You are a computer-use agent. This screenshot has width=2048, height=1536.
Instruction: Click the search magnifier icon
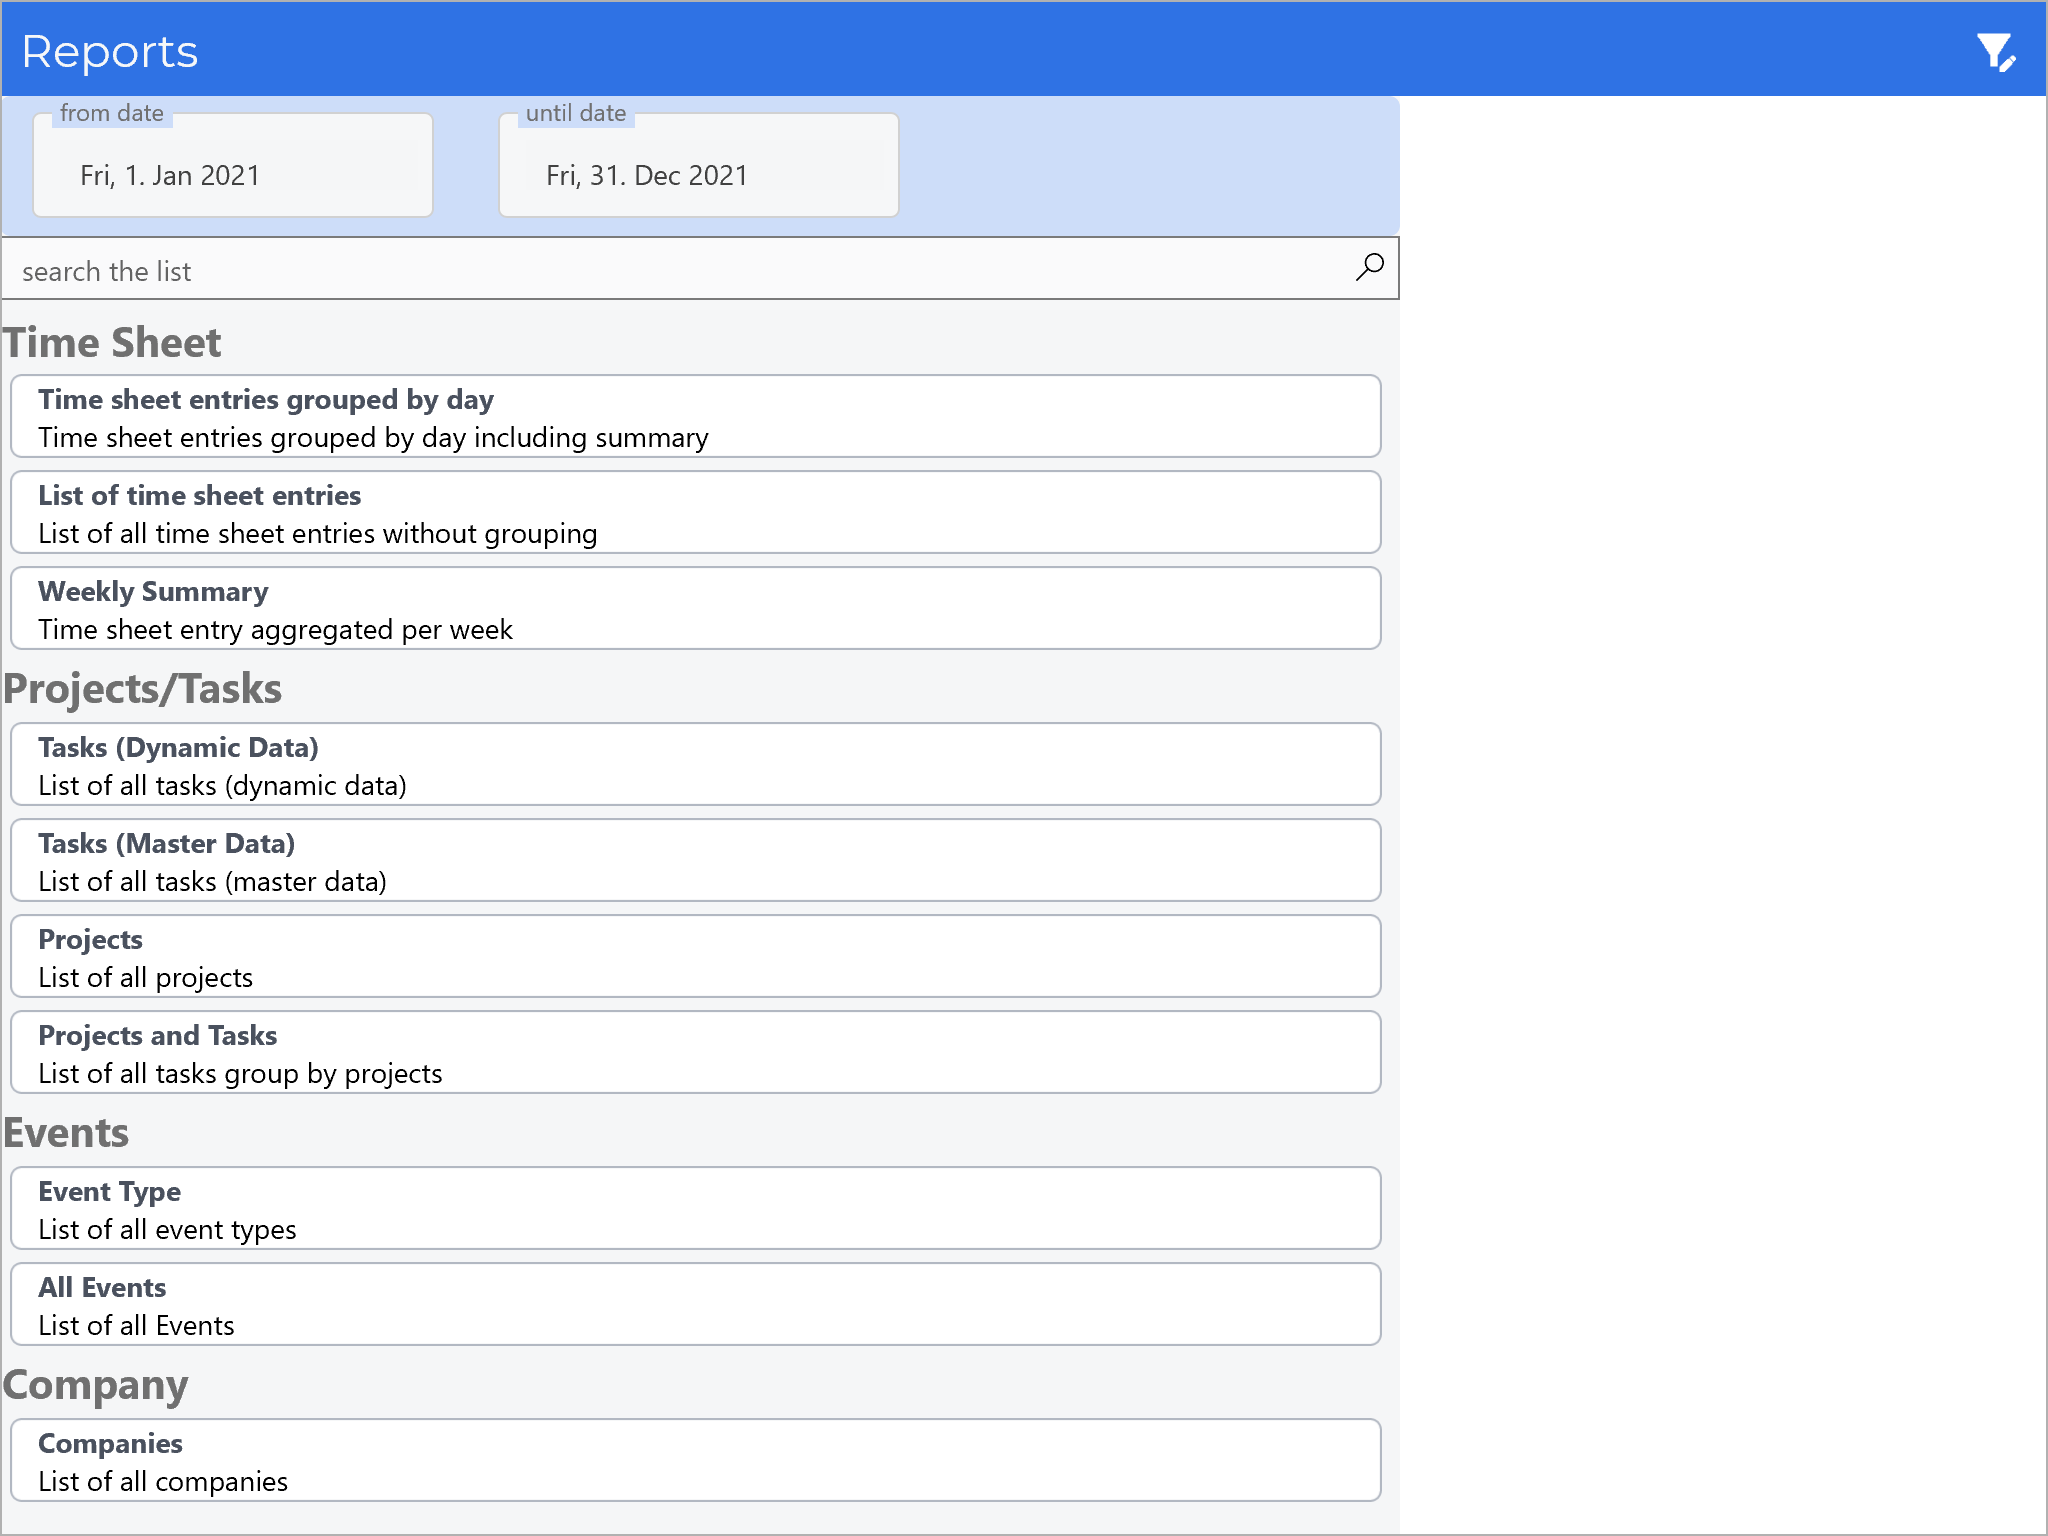1369,267
